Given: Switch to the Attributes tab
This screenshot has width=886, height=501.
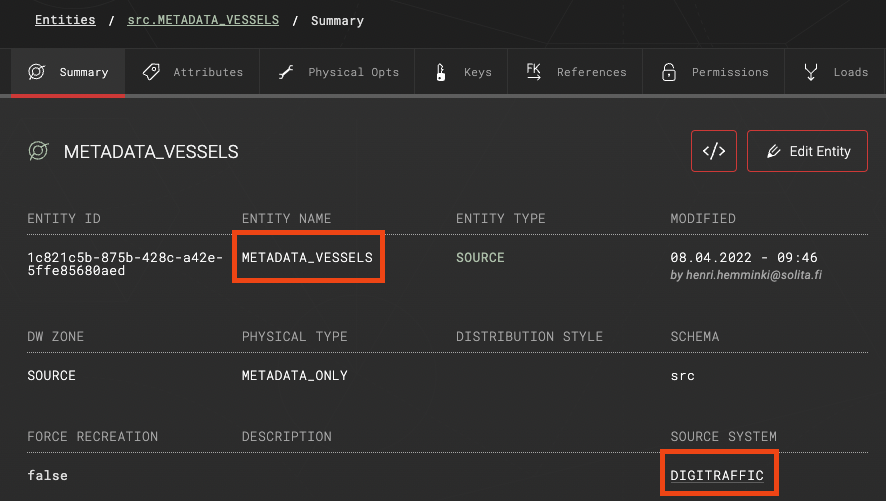Looking at the screenshot, I should pos(192,72).
